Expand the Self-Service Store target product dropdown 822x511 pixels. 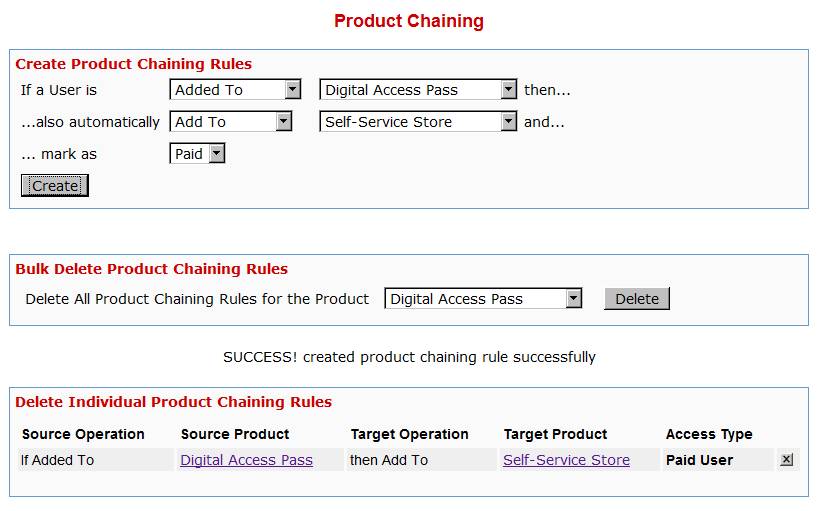click(418, 122)
